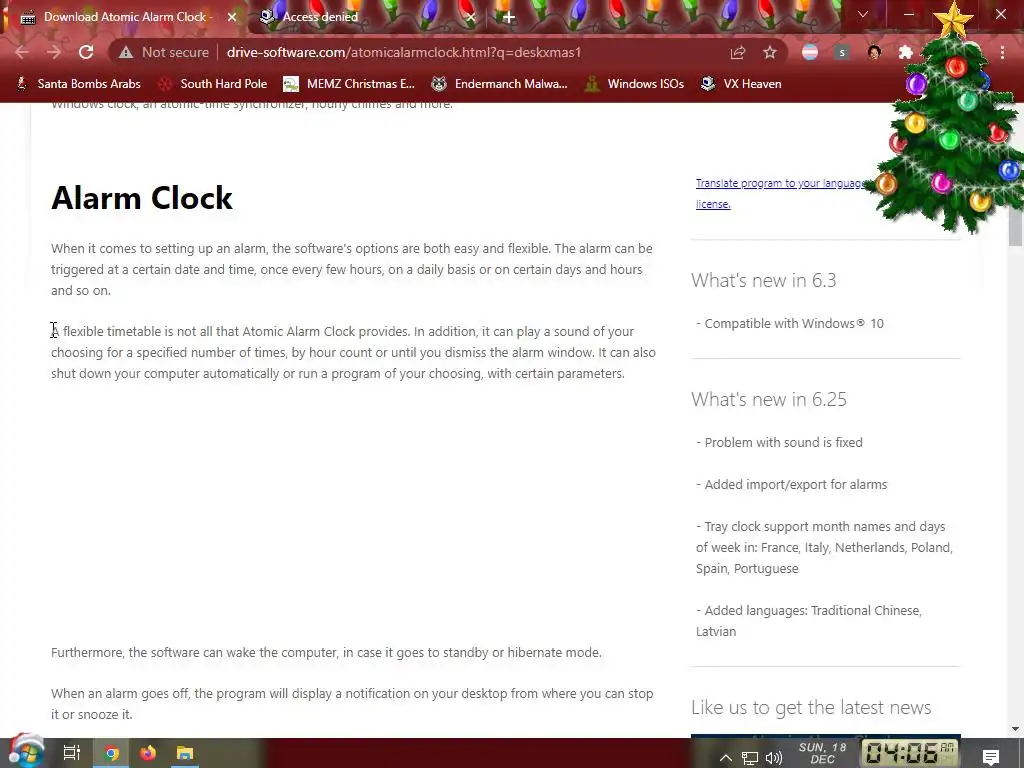Image resolution: width=1024 pixels, height=768 pixels.
Task: Open Task View on taskbar
Action: pyautogui.click(x=71, y=753)
